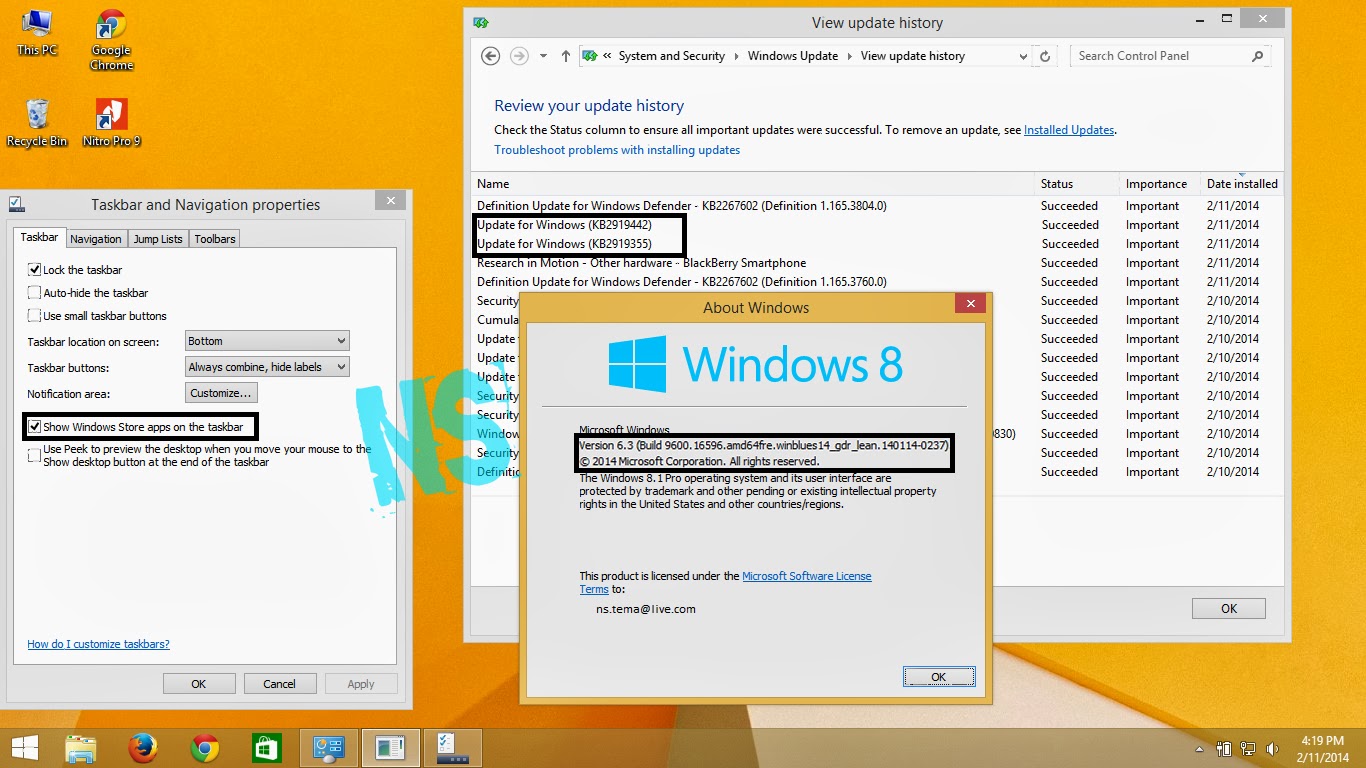Switch to Control Panel taskbar item

click(329, 747)
